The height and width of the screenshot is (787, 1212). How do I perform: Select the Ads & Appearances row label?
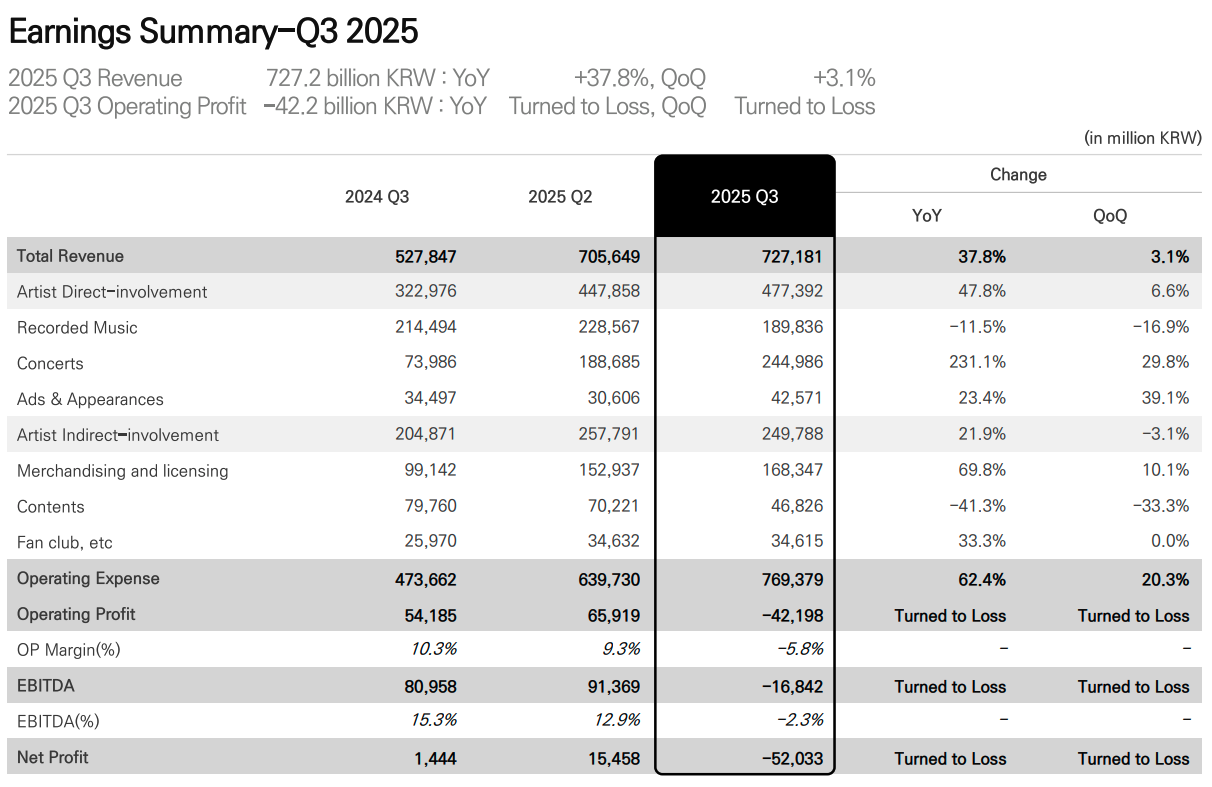point(90,399)
